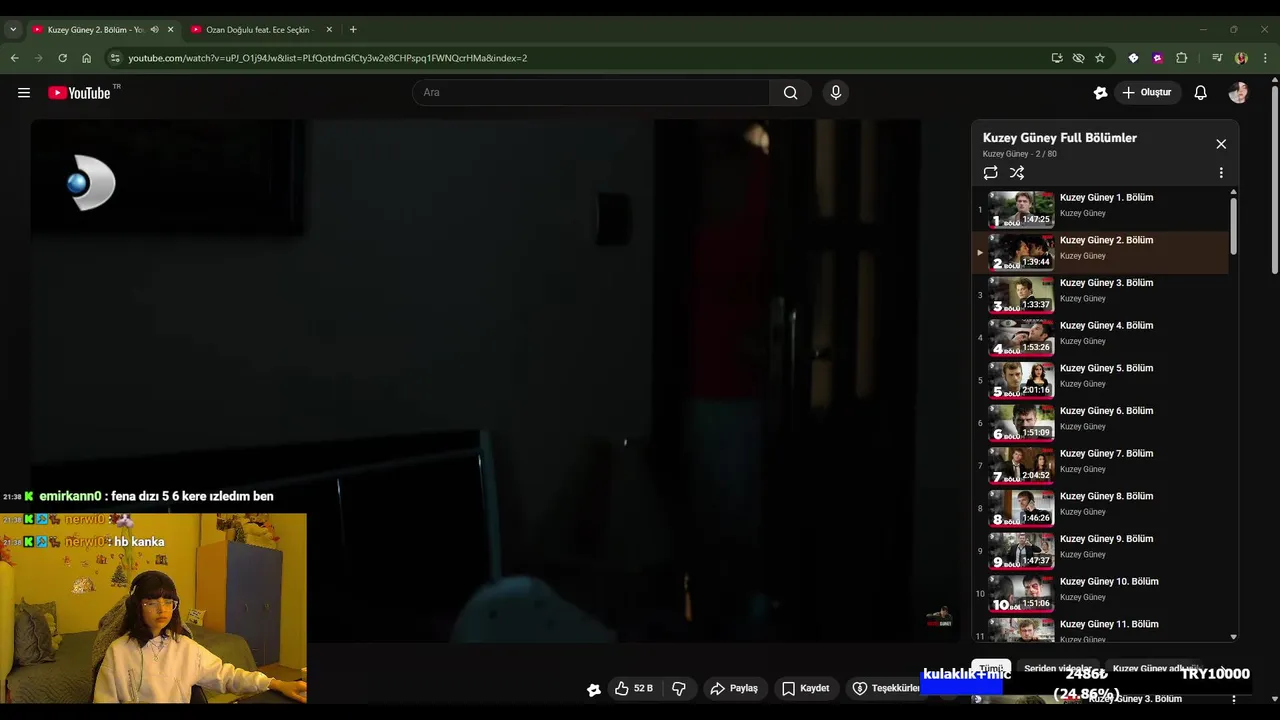Close the Ozan Doğulu browser tab

(328, 30)
